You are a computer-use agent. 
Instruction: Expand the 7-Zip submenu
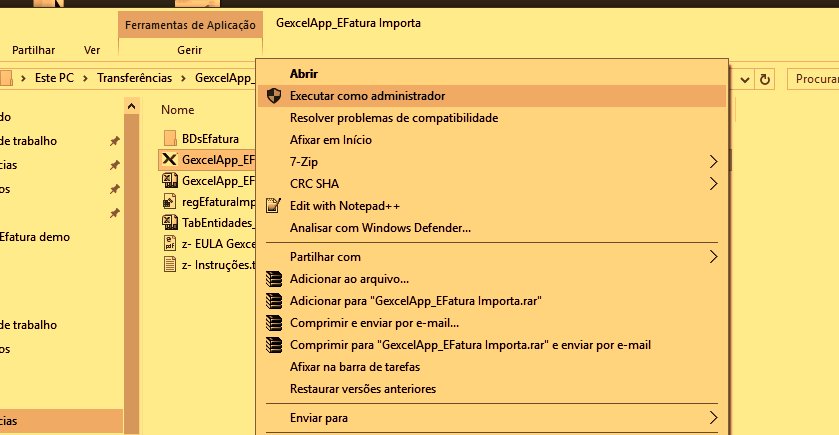click(713, 161)
